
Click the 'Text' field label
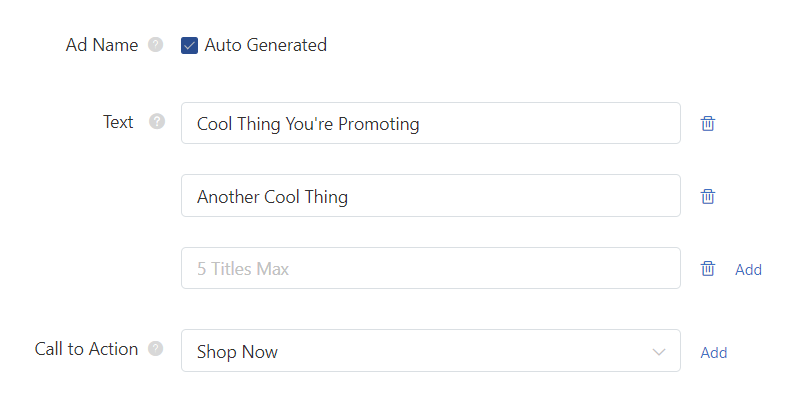click(118, 122)
